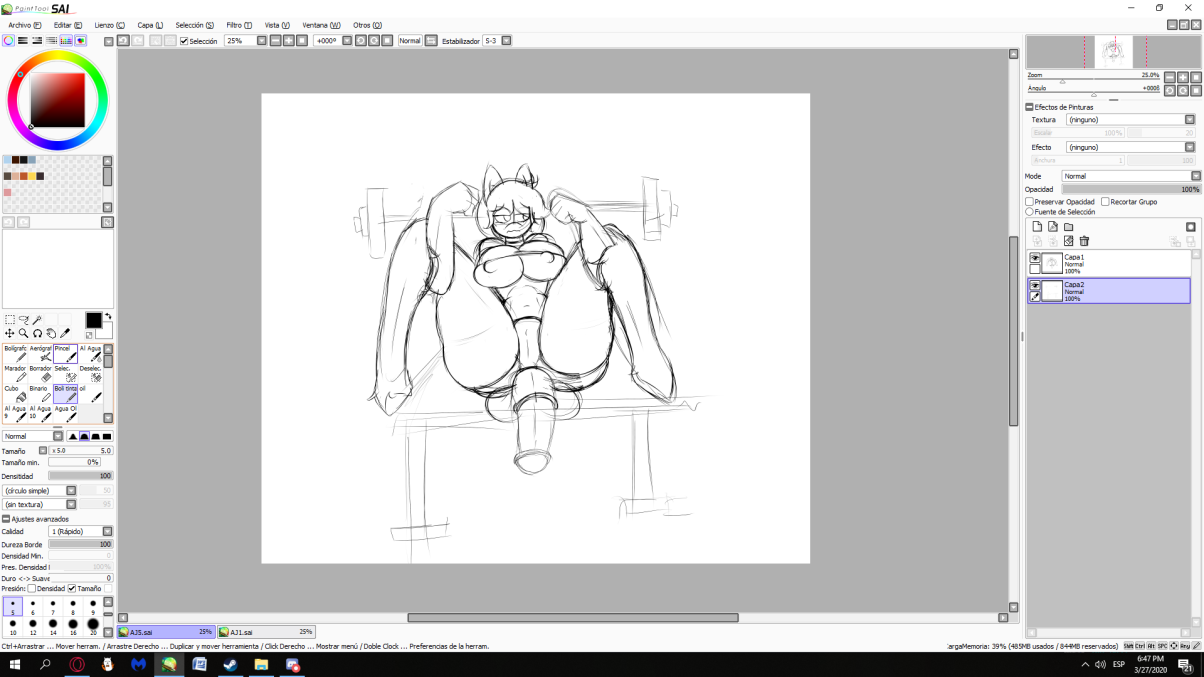Hide the Capa2 layer
Screen dimensions: 1204x677
[x=1035, y=286]
